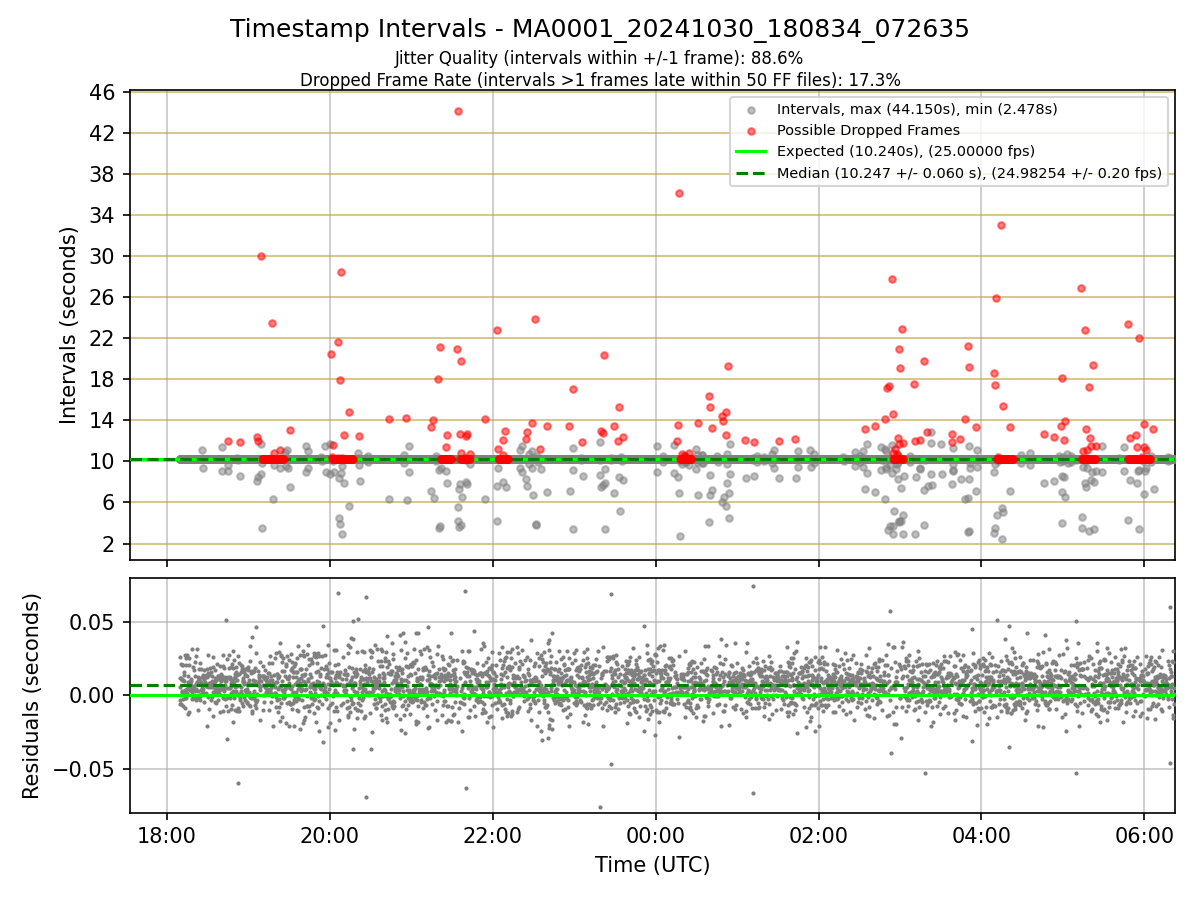The width and height of the screenshot is (1200, 900).
Task: Click the Dropped Frame Rate 17.3% subtitle line
Action: click(x=599, y=80)
